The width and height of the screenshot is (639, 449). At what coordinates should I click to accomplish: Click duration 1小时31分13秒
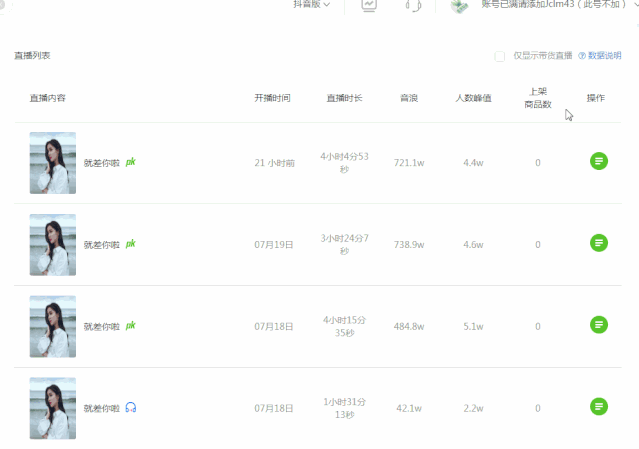[x=344, y=408]
